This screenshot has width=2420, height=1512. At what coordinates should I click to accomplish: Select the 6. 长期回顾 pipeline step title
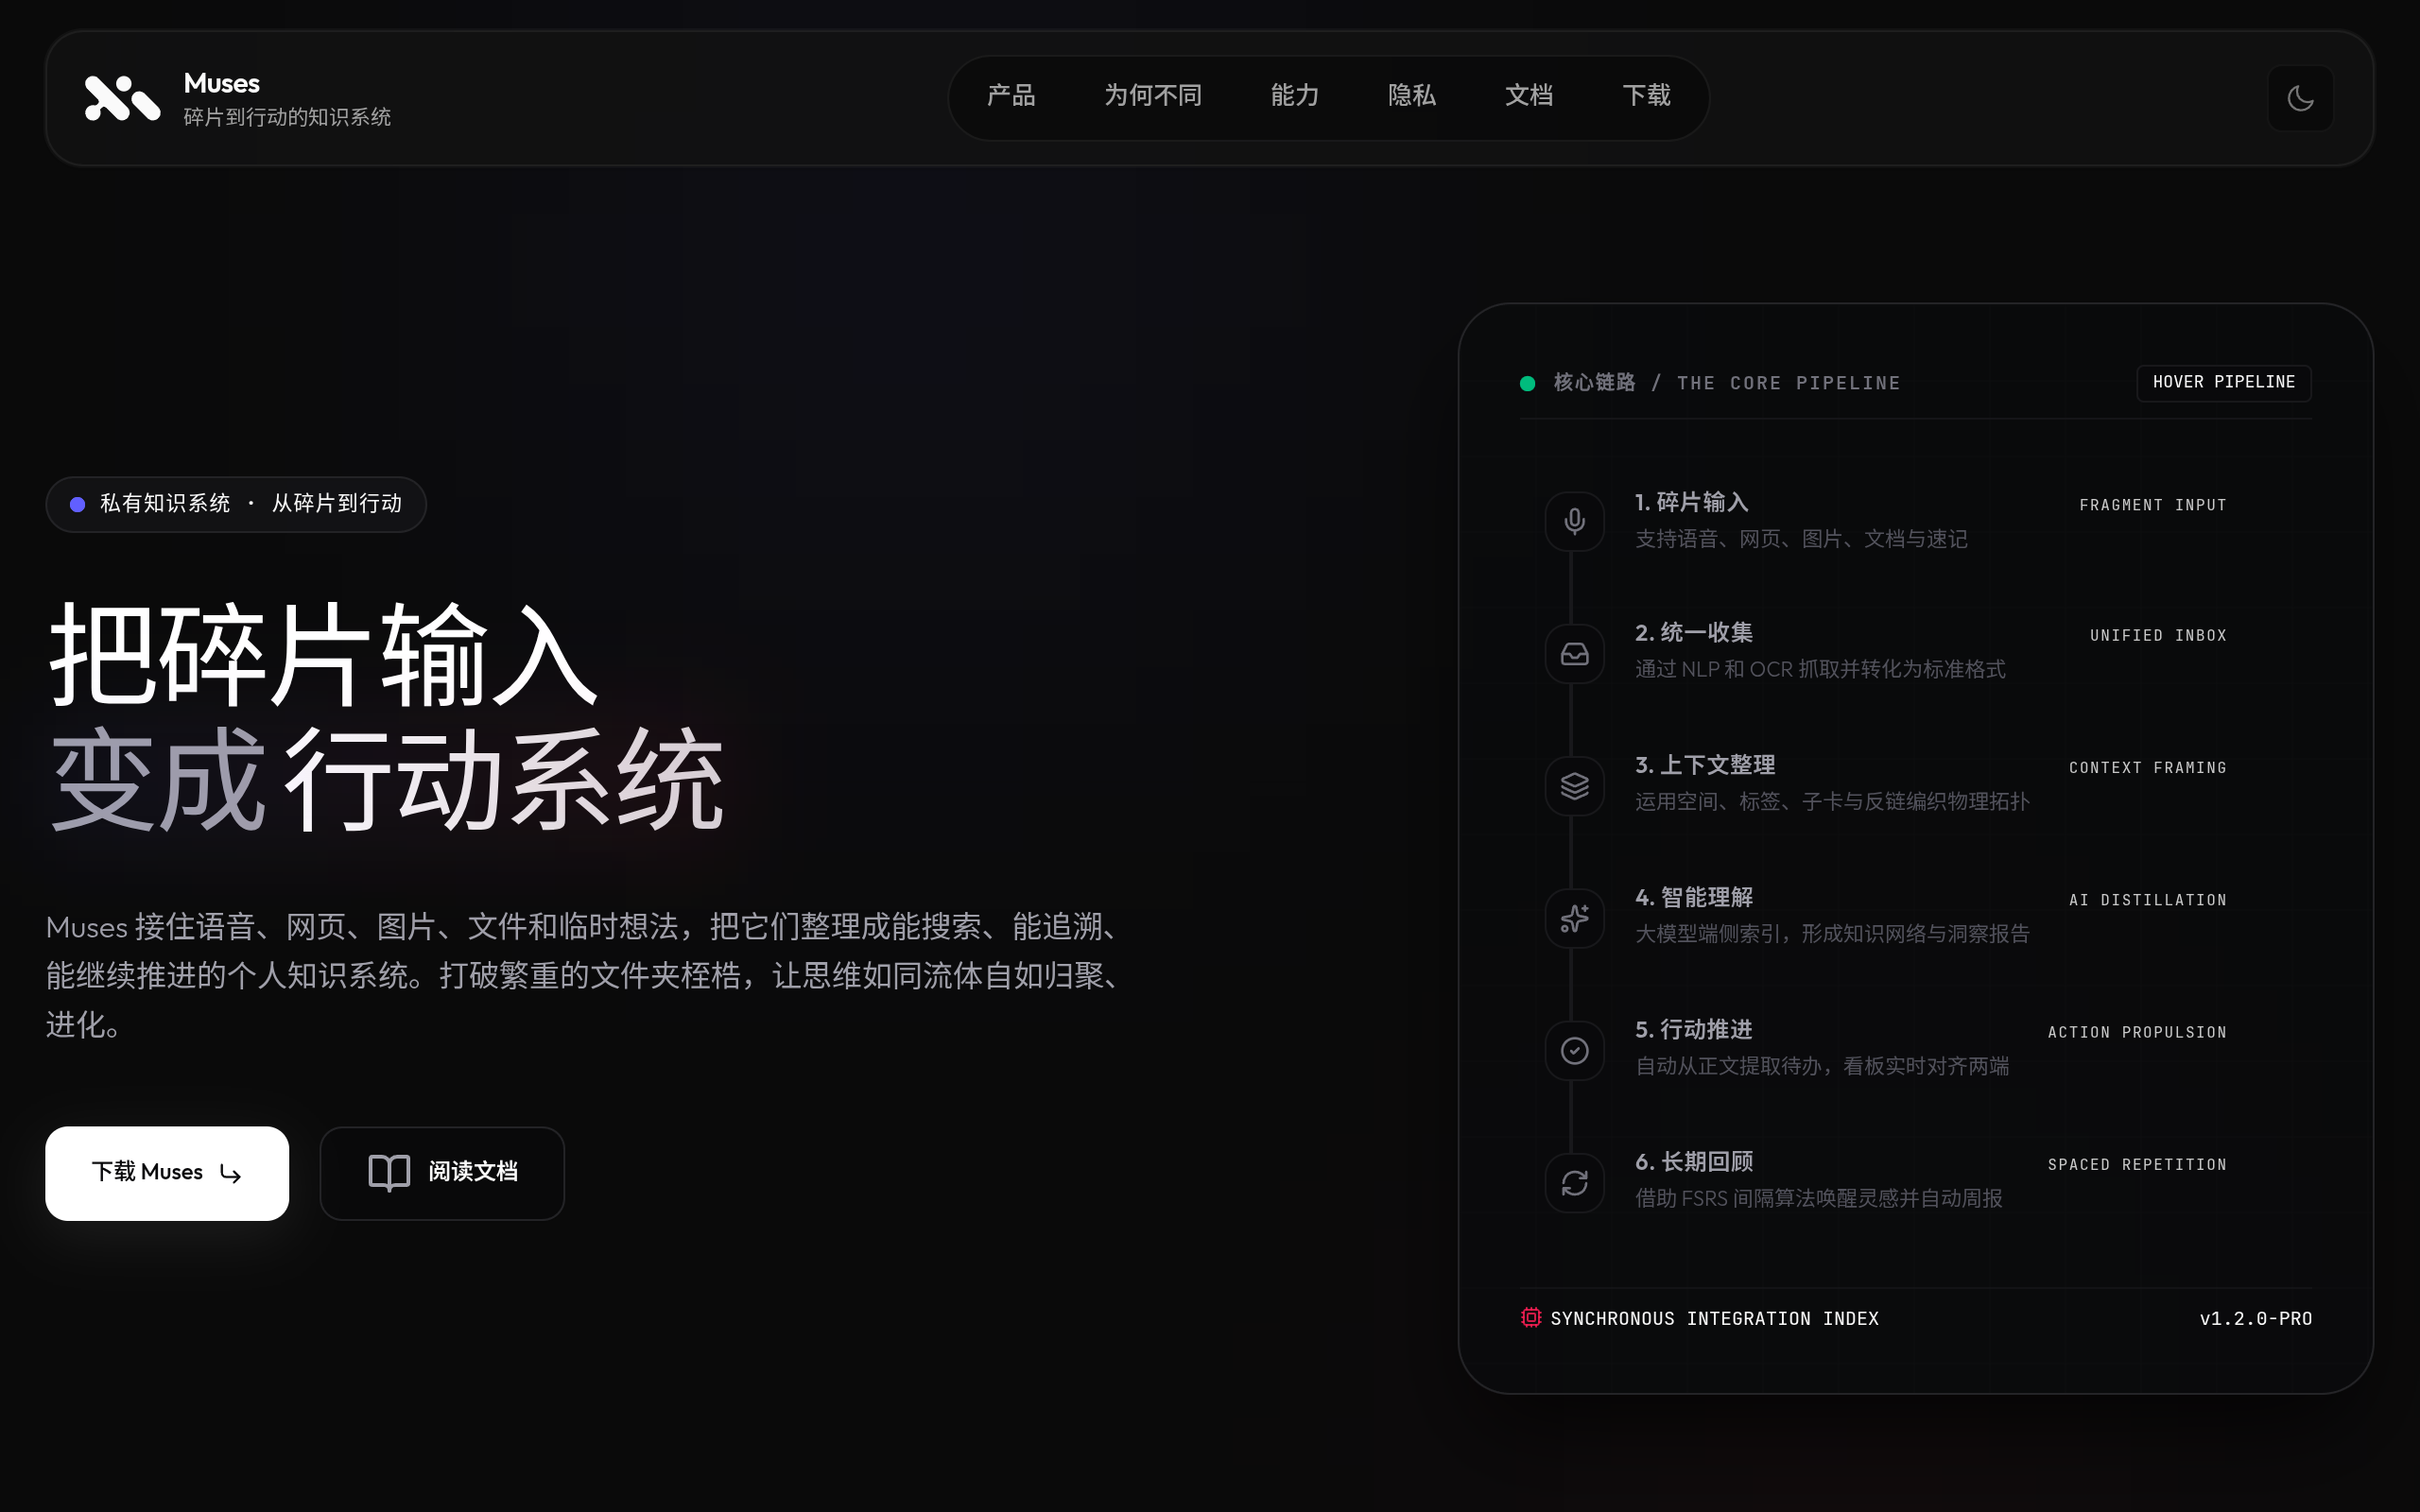pyautogui.click(x=1693, y=1162)
